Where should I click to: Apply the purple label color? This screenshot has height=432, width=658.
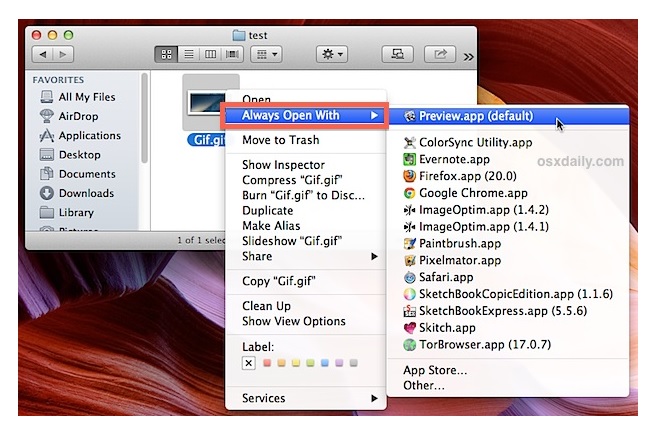pyautogui.click(x=339, y=363)
